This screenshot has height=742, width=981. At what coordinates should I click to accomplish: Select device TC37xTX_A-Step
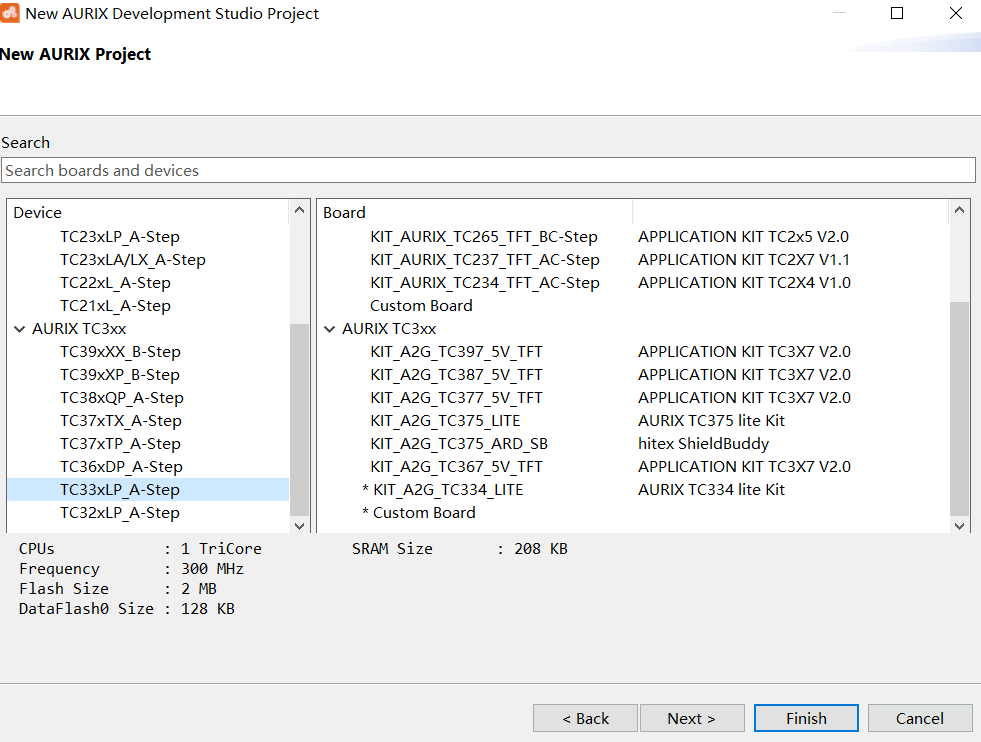121,421
